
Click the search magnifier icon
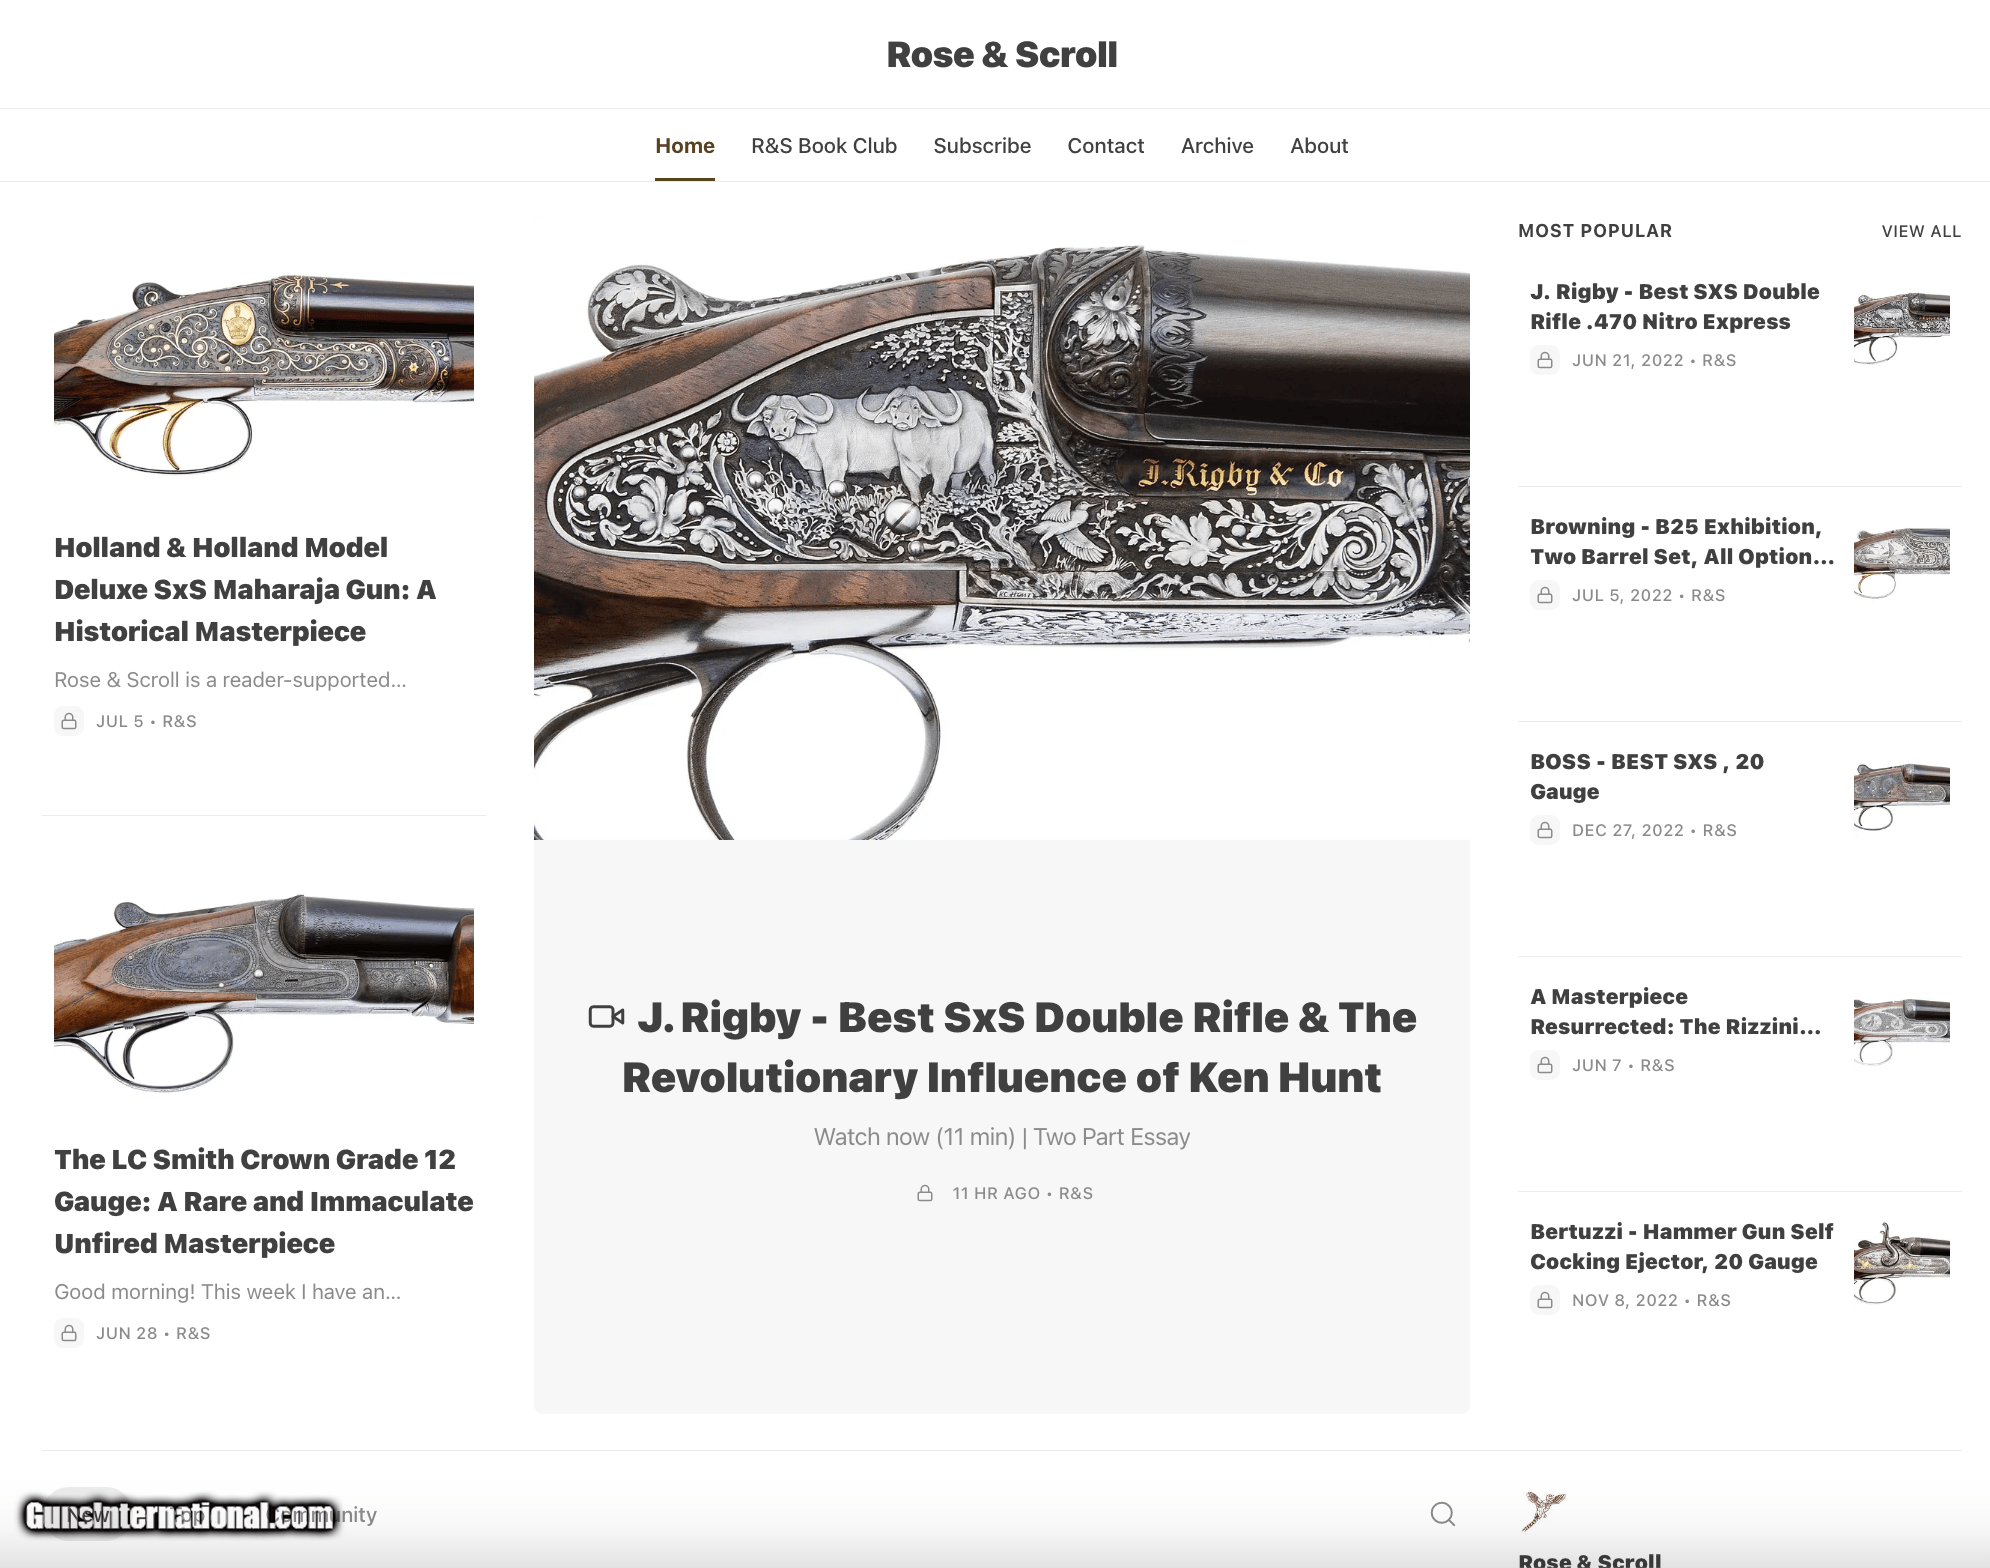pyautogui.click(x=1442, y=1514)
